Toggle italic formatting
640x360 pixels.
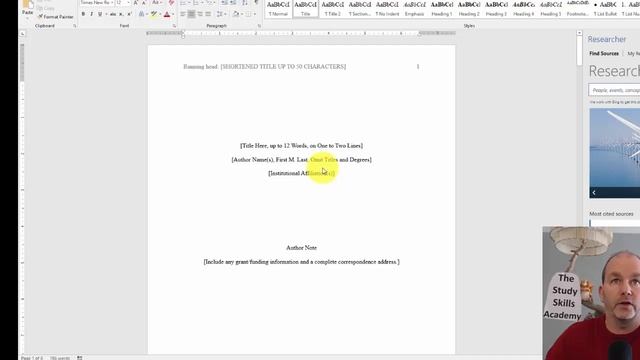pyautogui.click(x=91, y=14)
